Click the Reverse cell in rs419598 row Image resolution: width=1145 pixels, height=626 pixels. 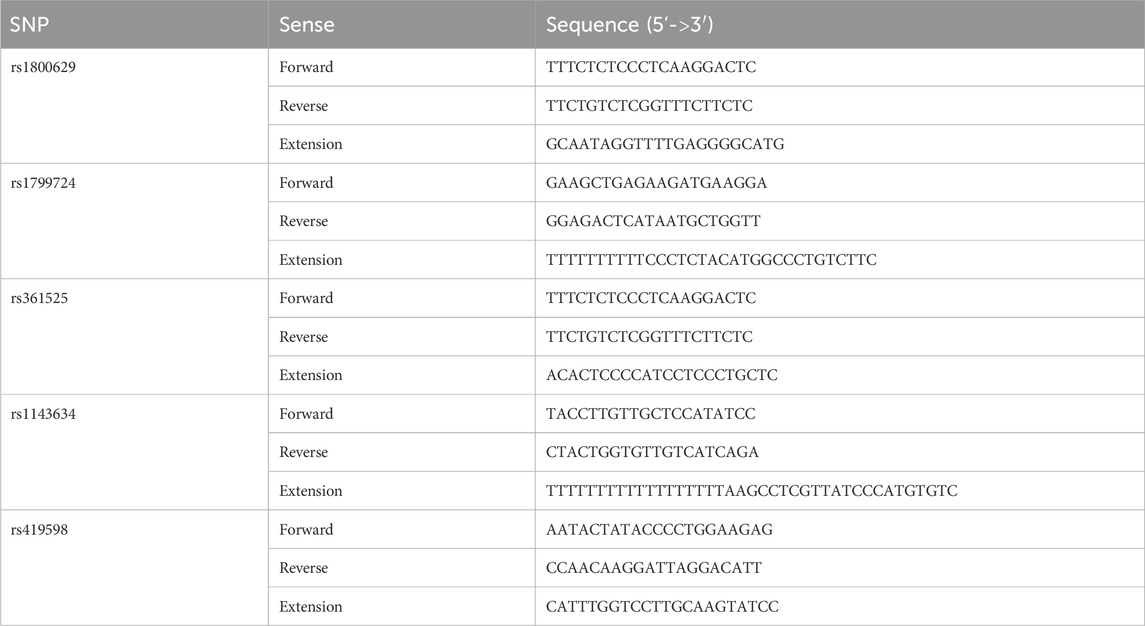click(402, 568)
